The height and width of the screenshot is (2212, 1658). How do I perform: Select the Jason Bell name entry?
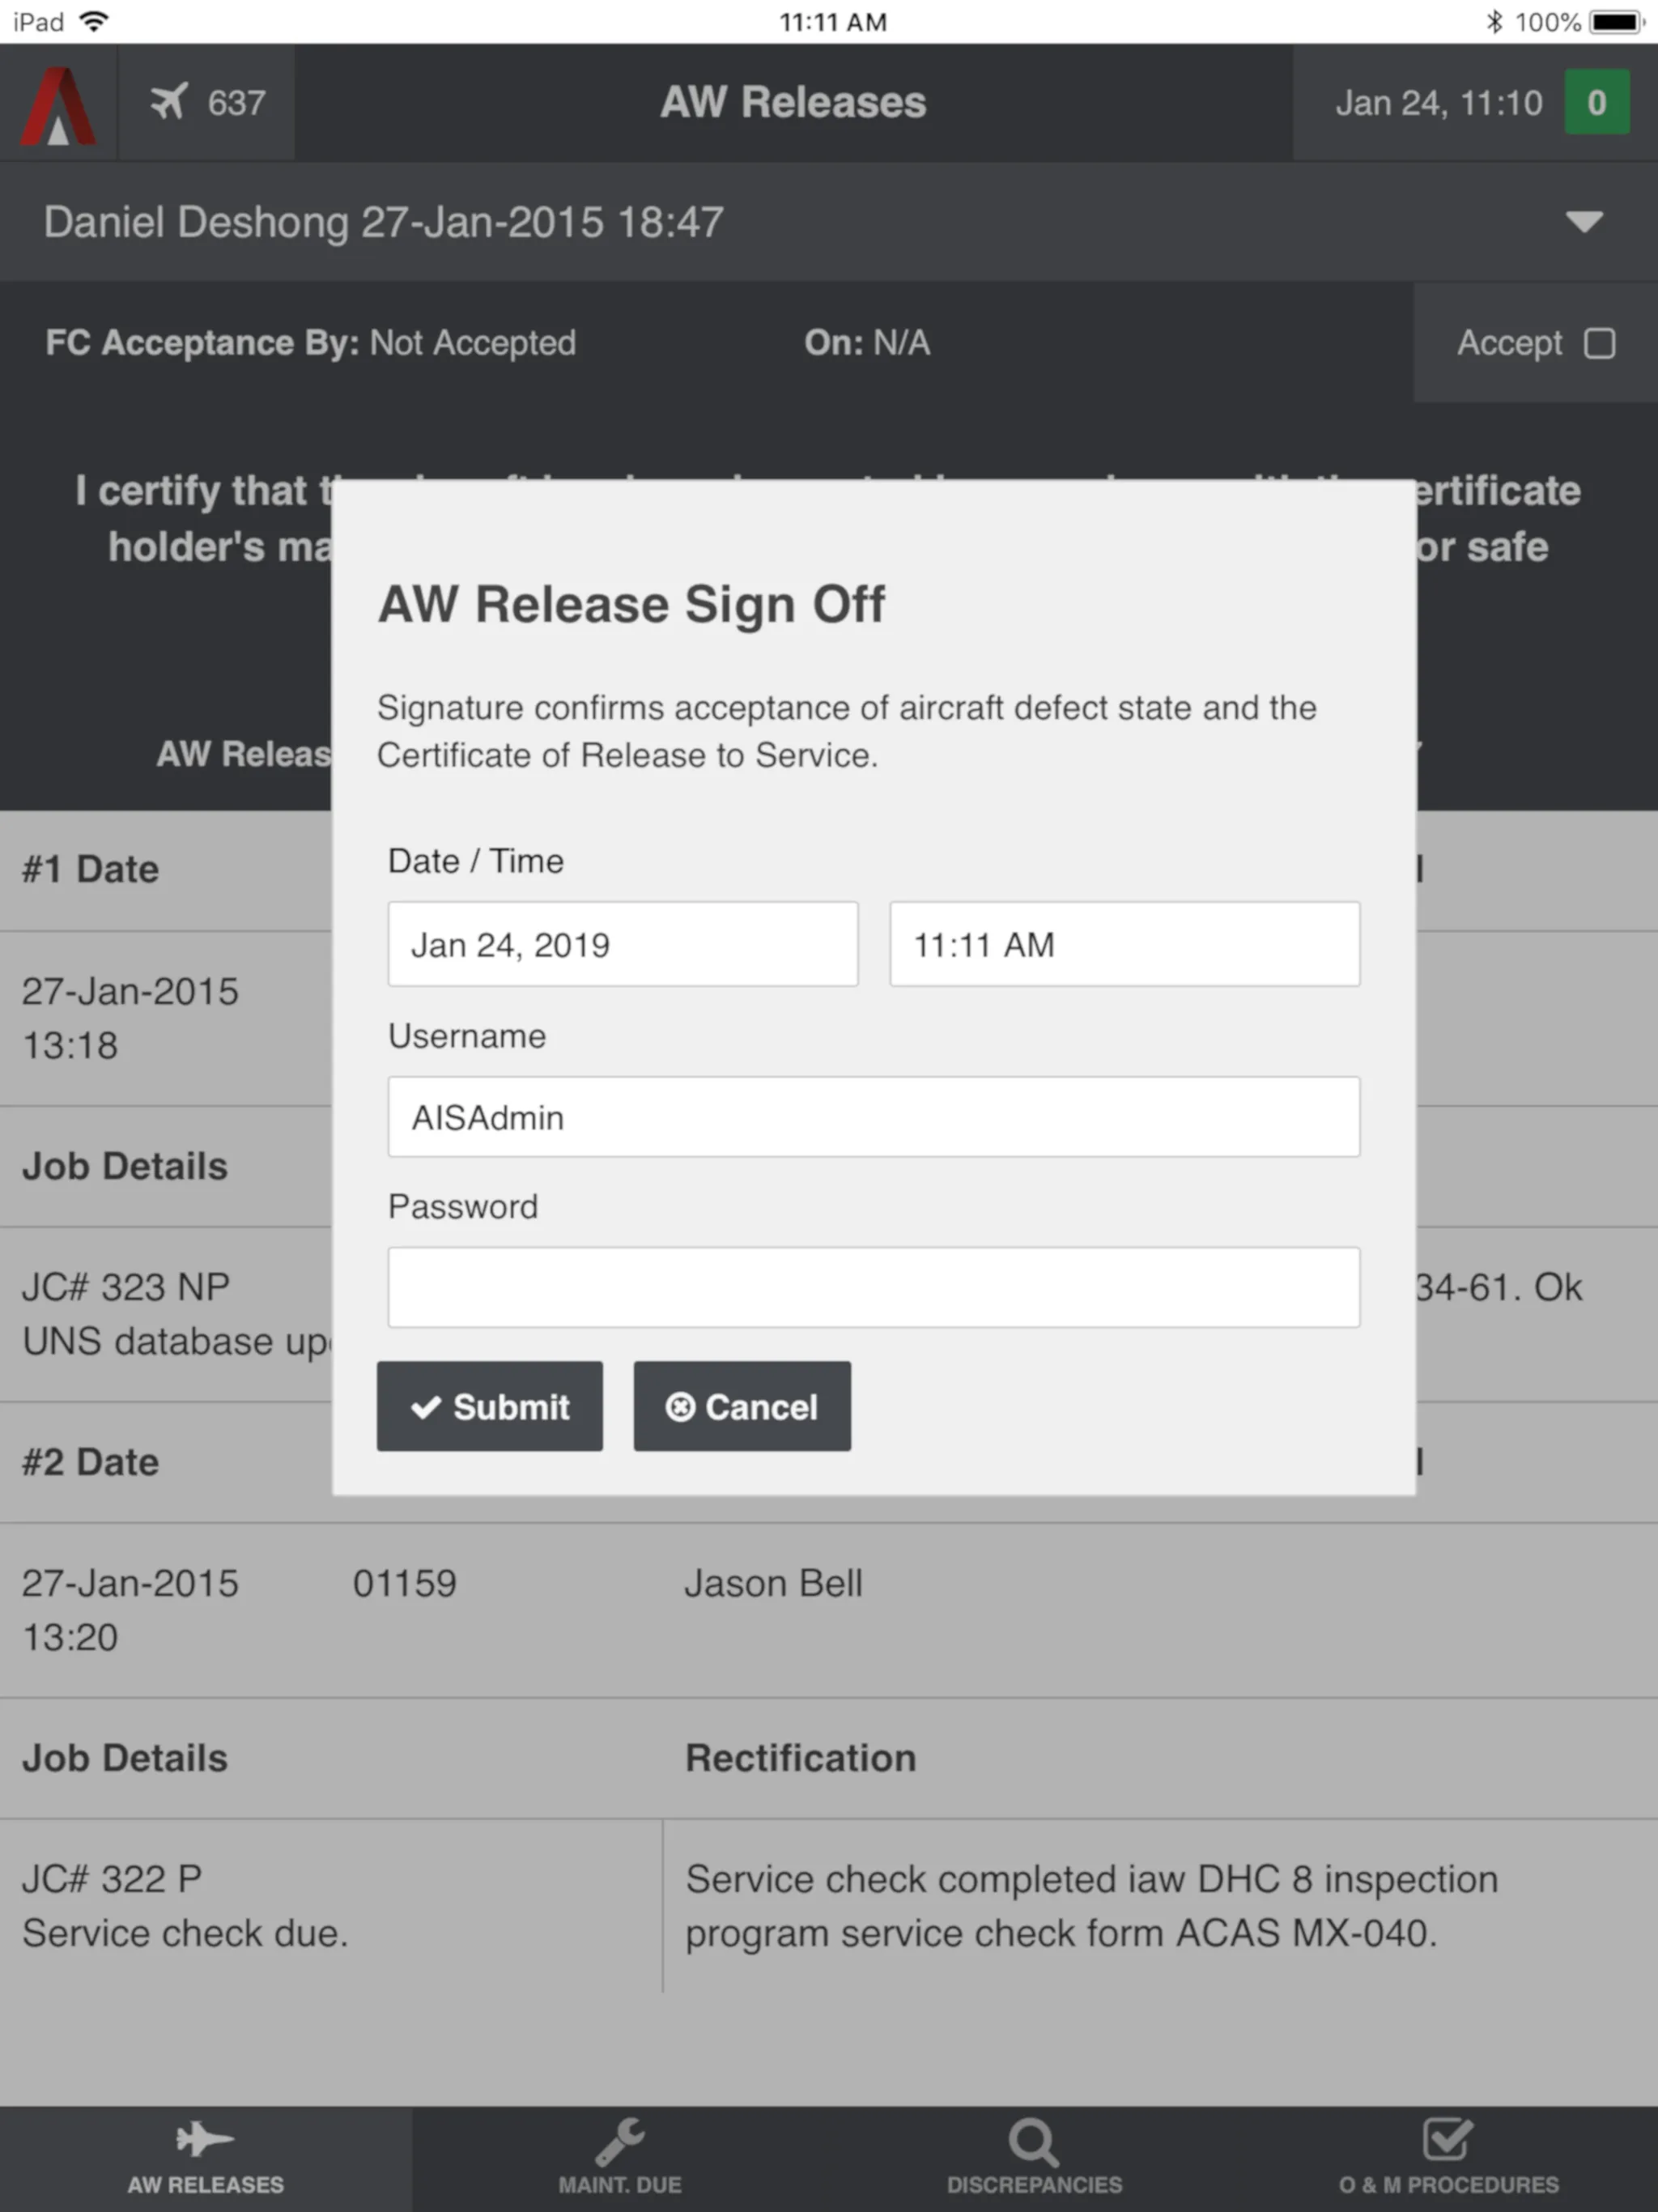click(x=773, y=1584)
